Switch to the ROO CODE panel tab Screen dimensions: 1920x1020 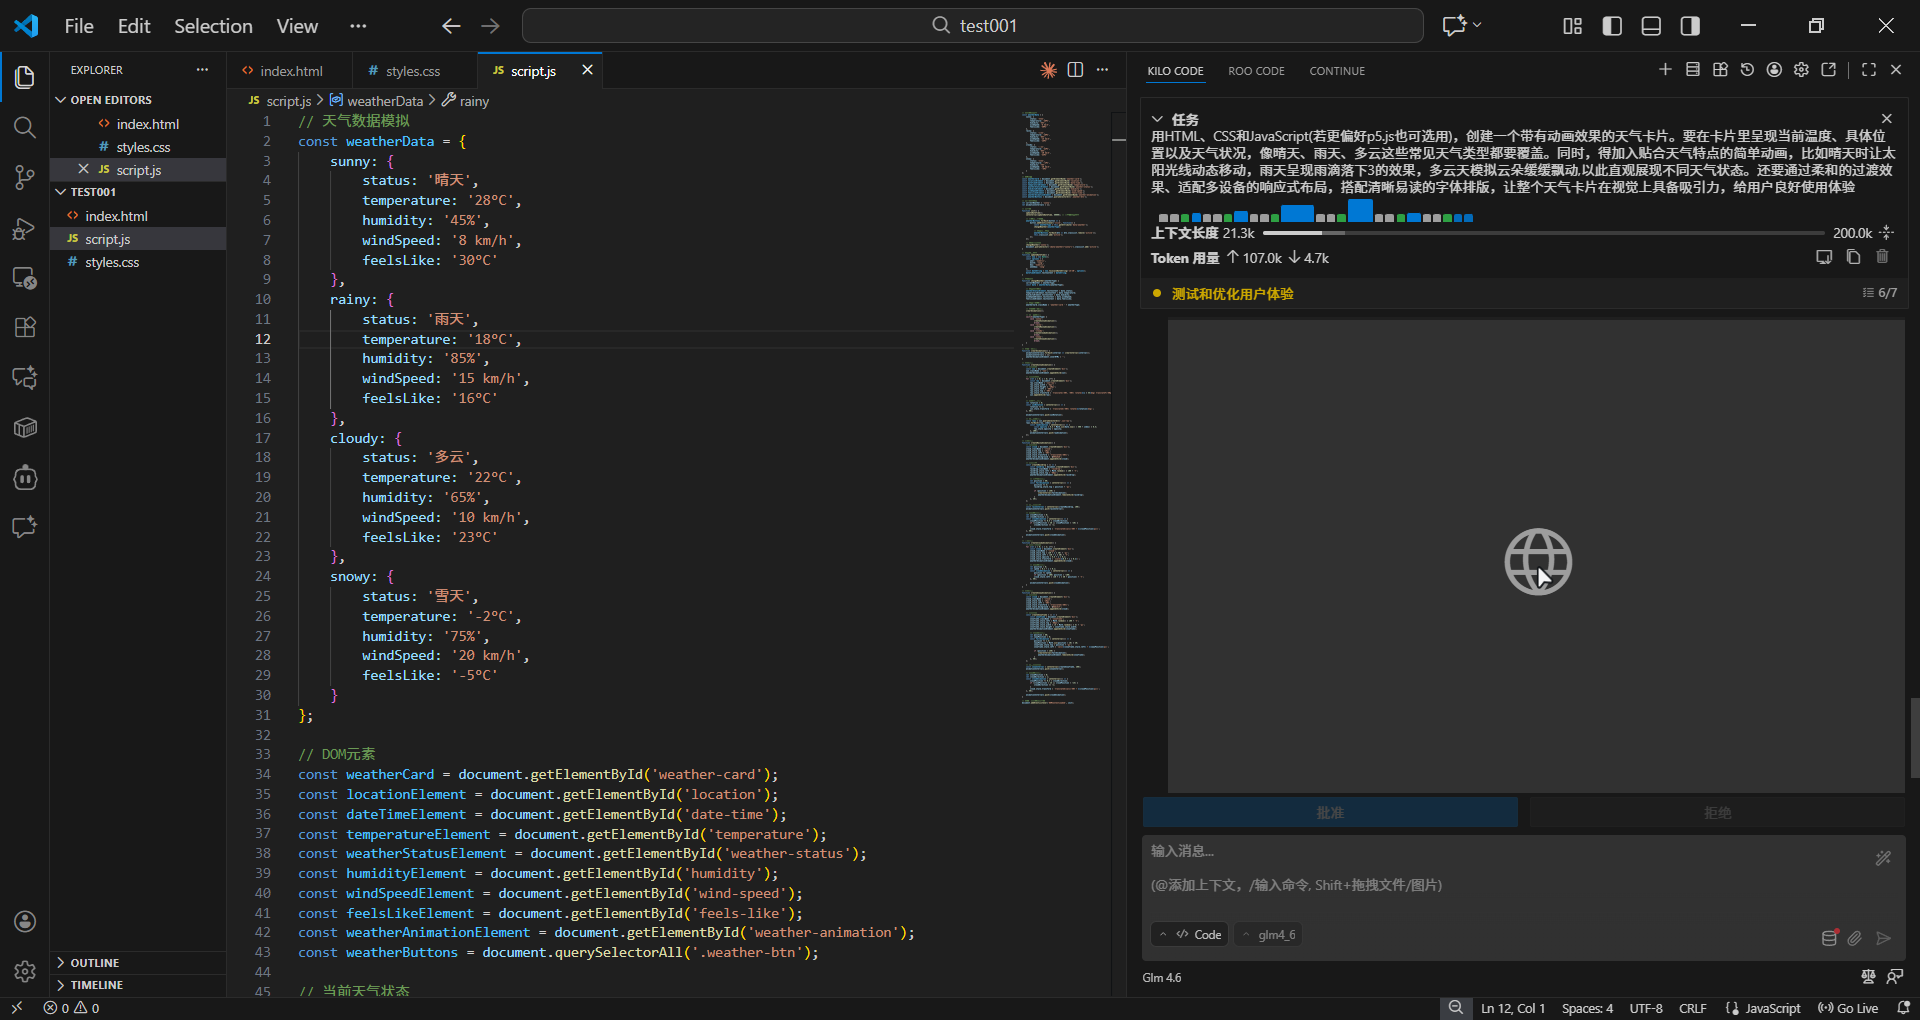tap(1256, 71)
